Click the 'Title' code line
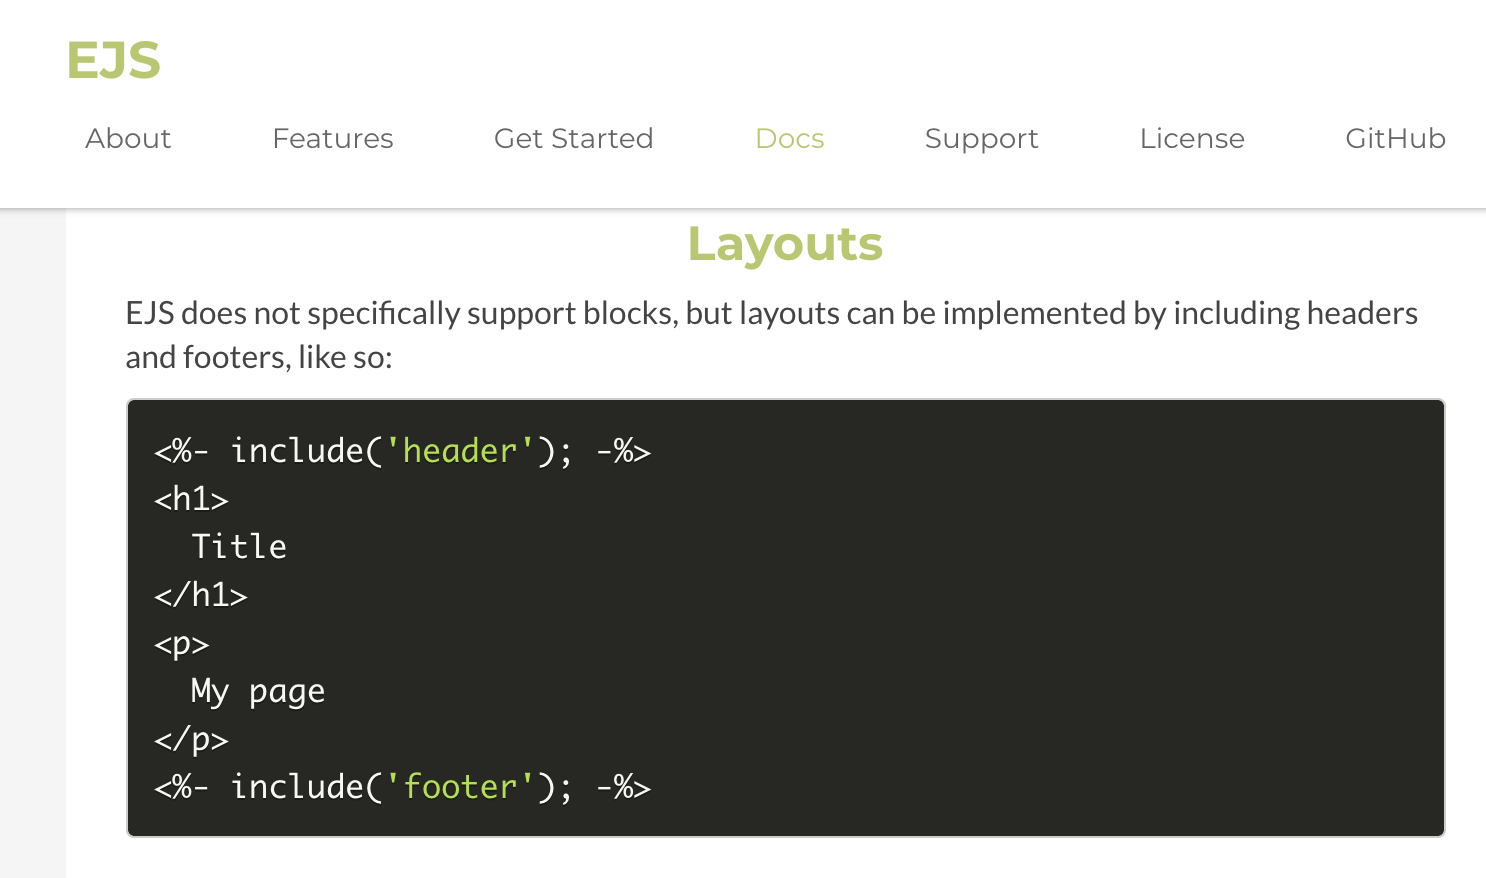Image resolution: width=1486 pixels, height=878 pixels. tap(239, 547)
